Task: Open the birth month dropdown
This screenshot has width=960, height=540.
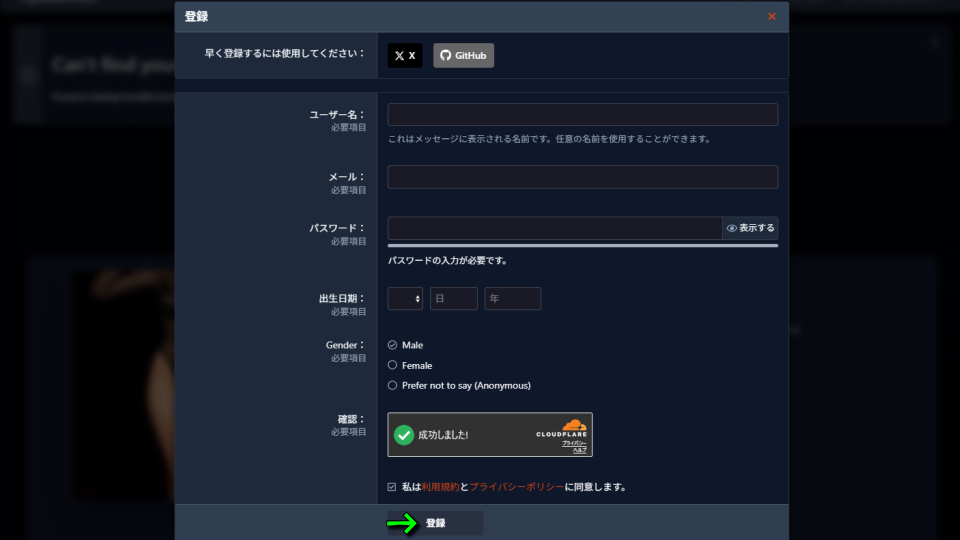Action: (405, 298)
